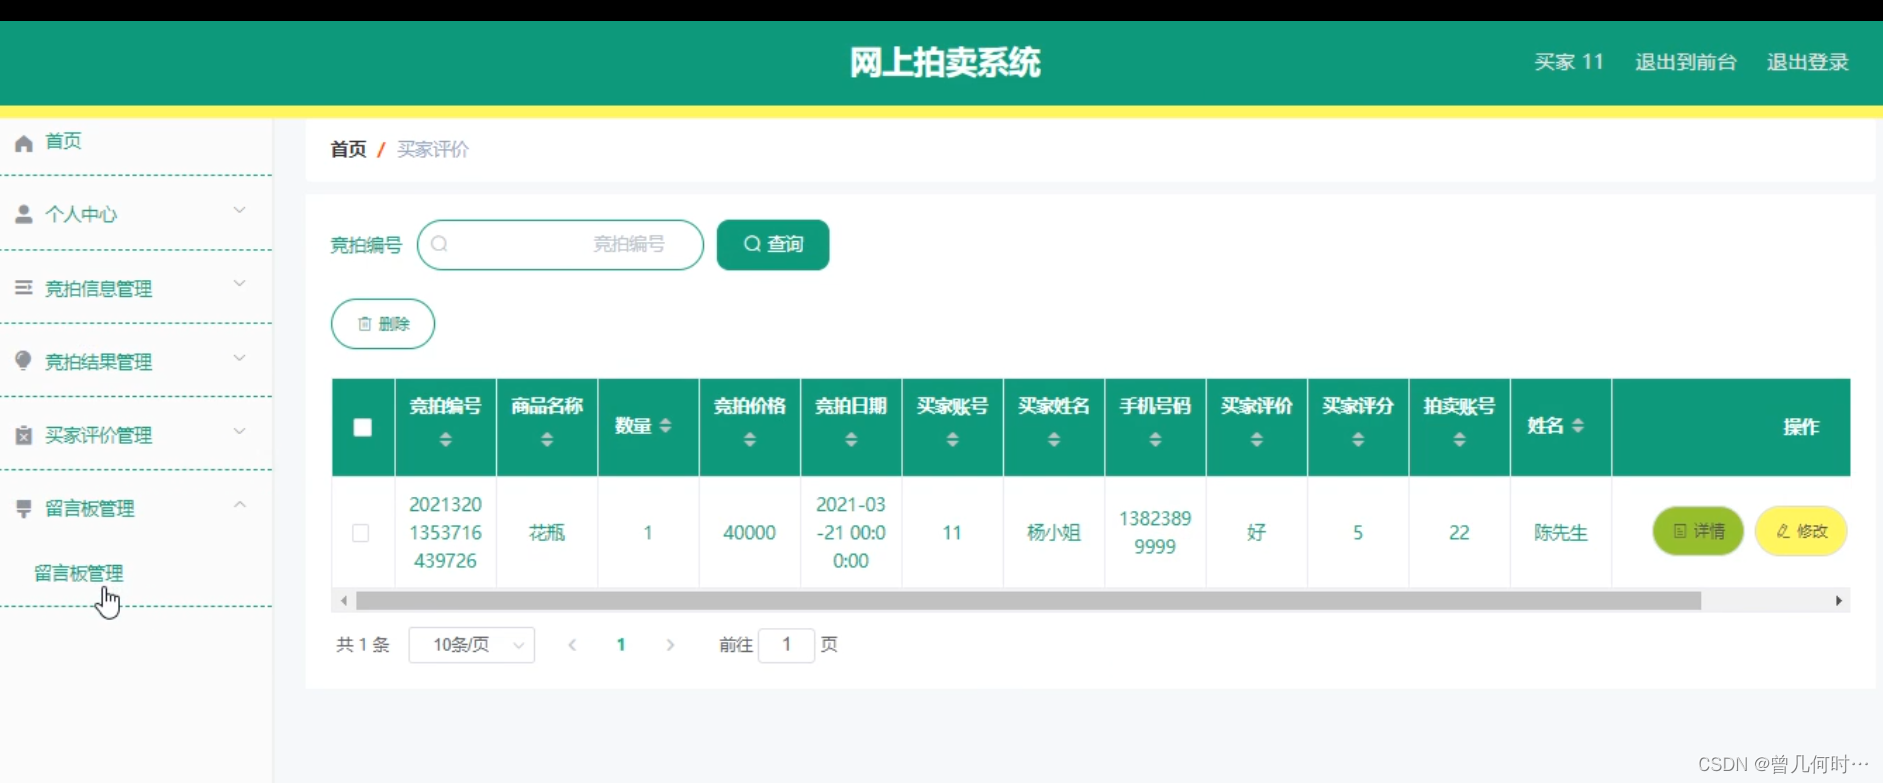Screen dimensions: 1883x783
Task: Click the 删除 button
Action: [x=383, y=324]
